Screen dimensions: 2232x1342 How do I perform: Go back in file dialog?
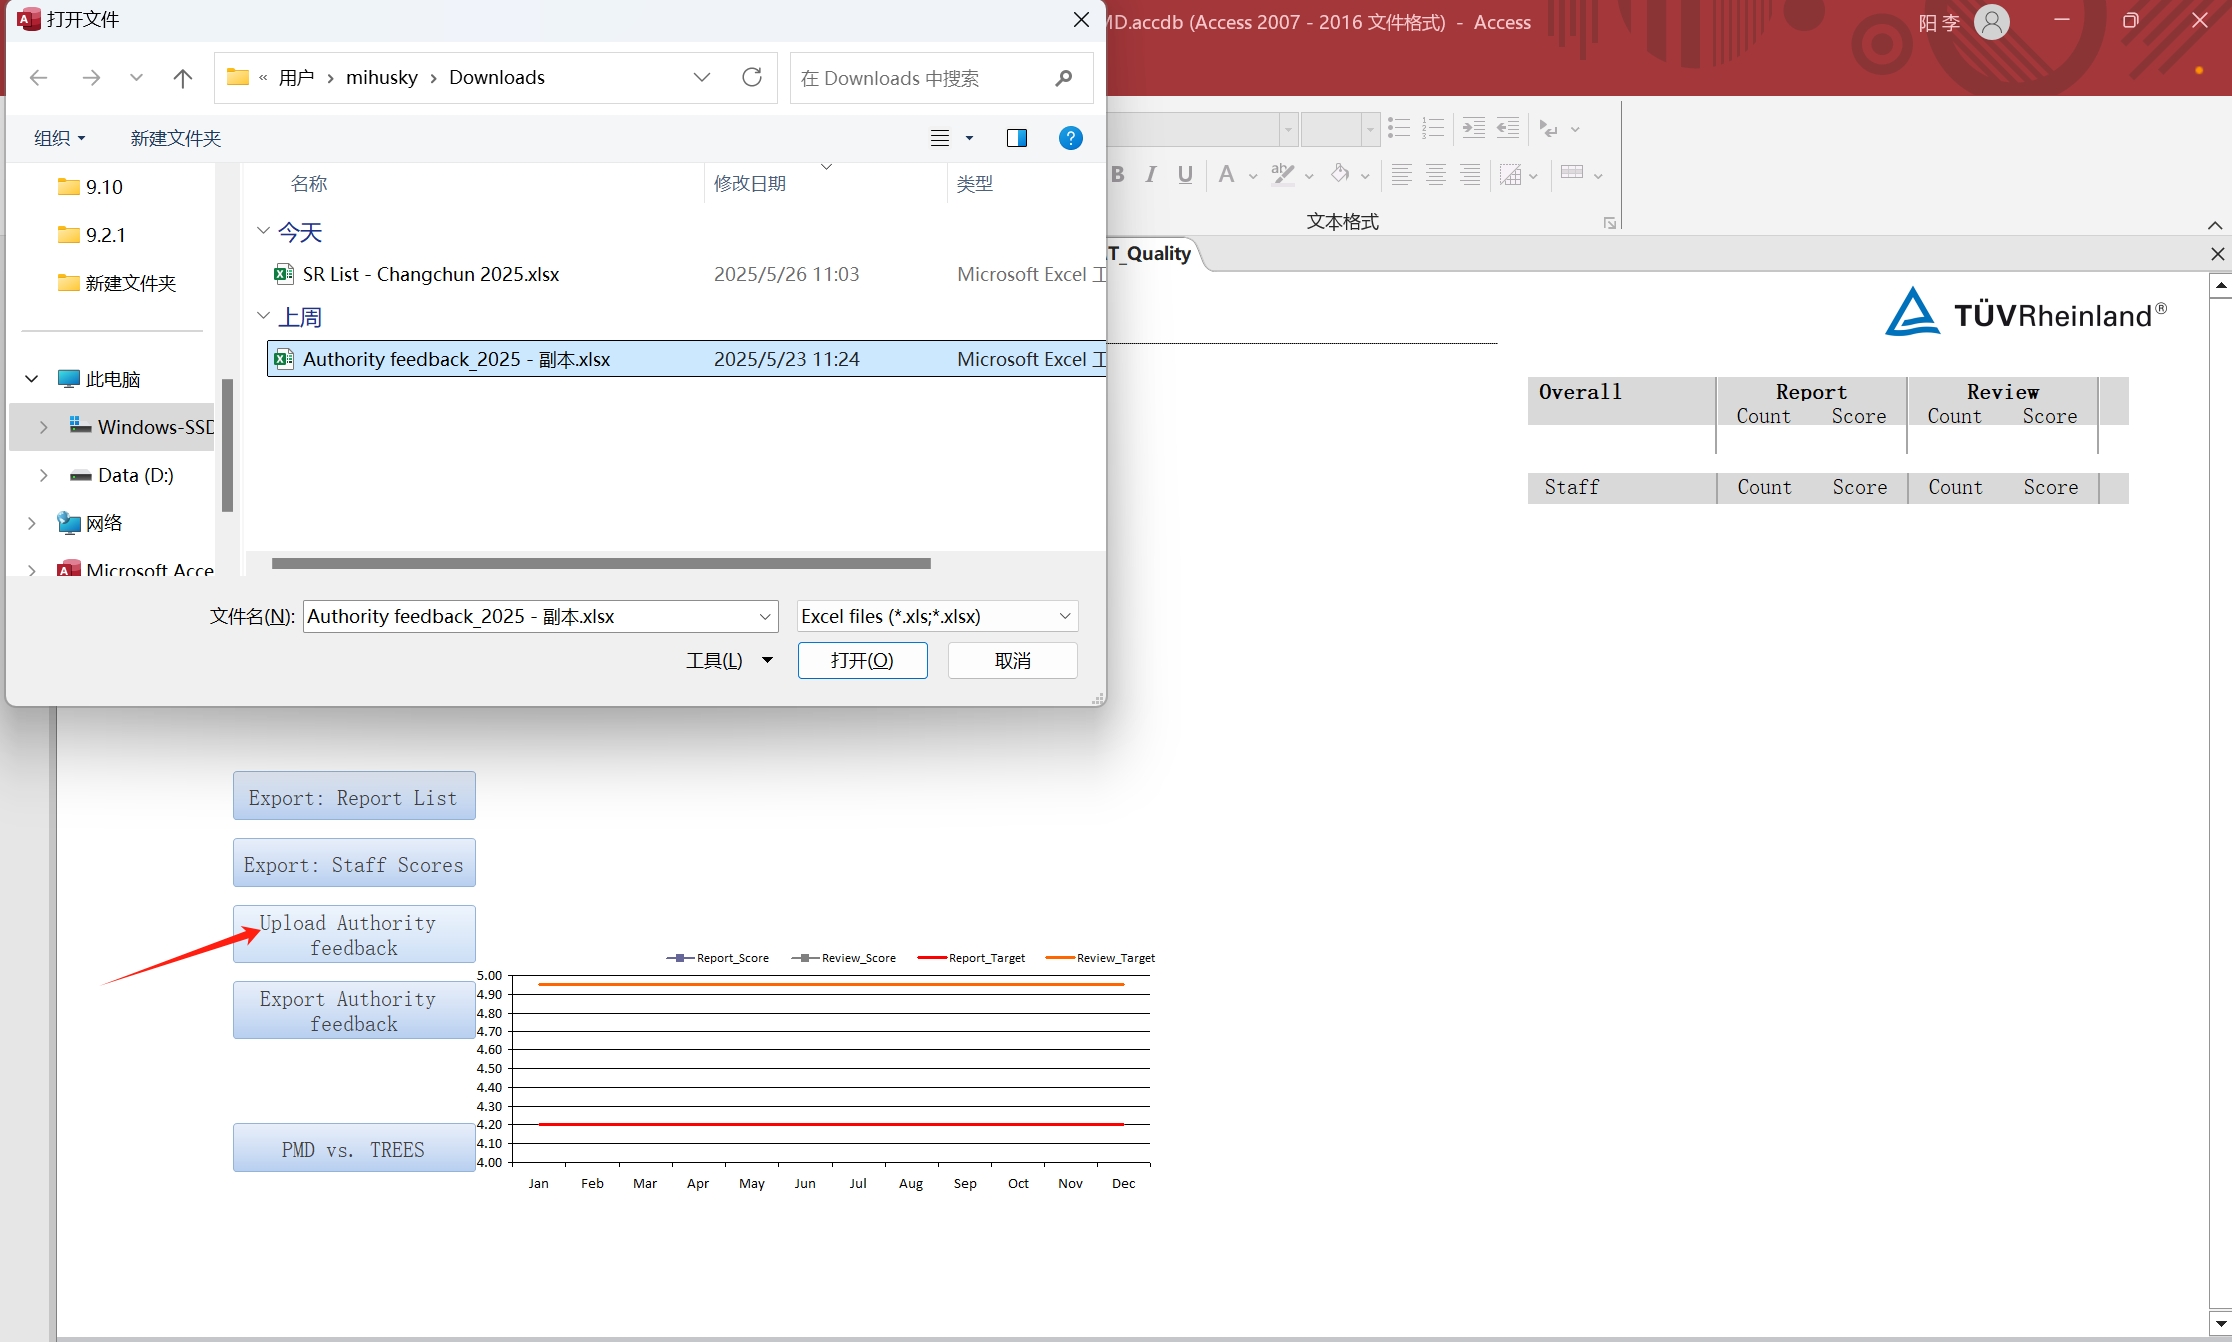39,78
